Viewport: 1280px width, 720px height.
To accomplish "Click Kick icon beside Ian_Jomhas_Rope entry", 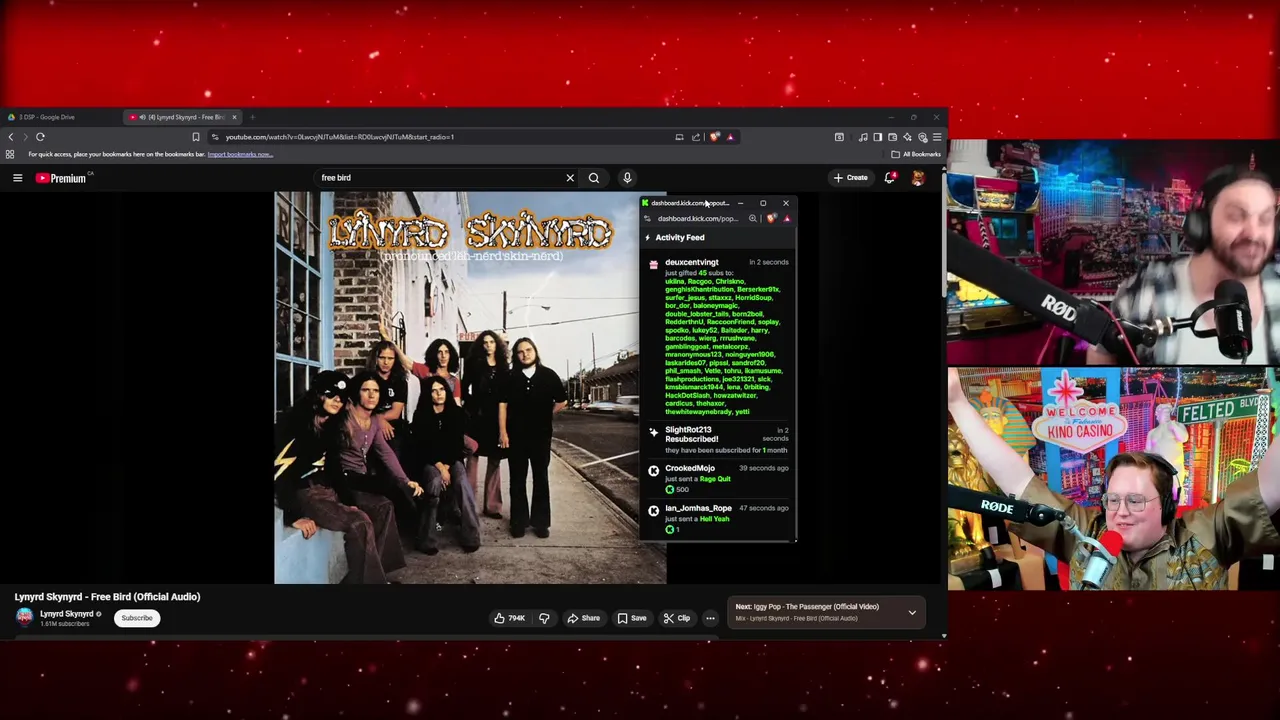I will (x=654, y=511).
